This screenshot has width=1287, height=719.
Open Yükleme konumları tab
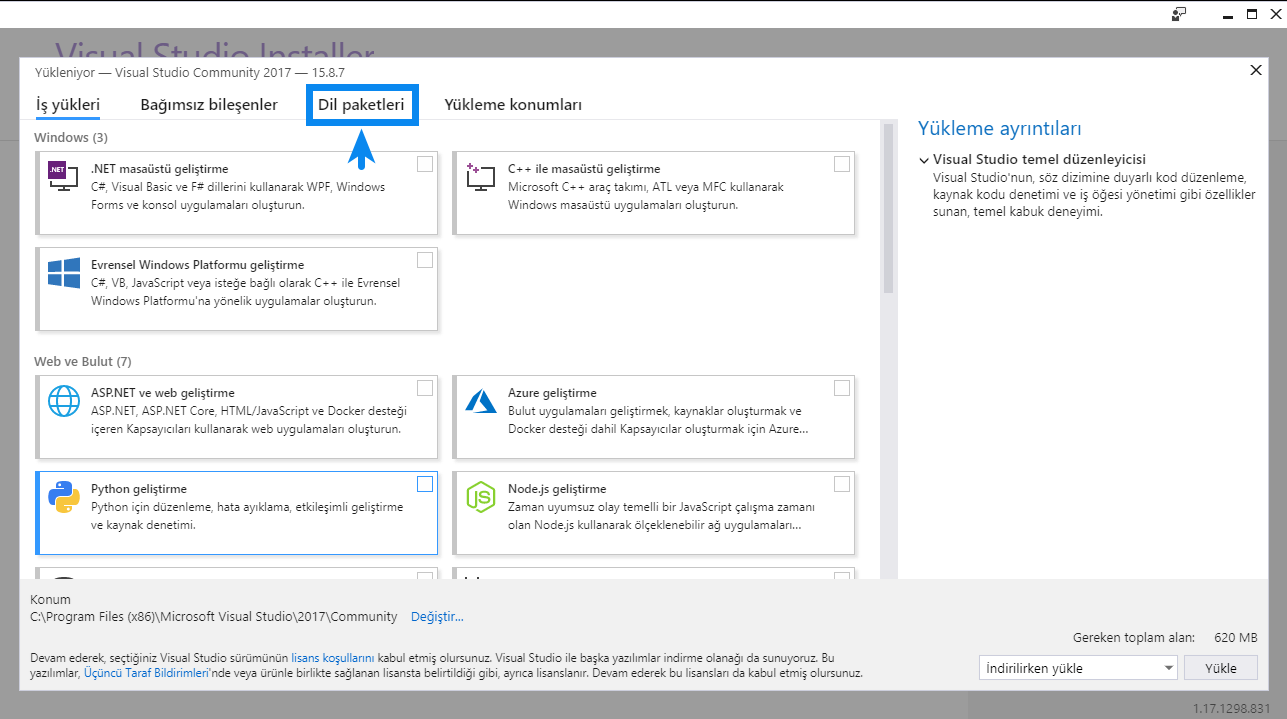[x=513, y=104]
